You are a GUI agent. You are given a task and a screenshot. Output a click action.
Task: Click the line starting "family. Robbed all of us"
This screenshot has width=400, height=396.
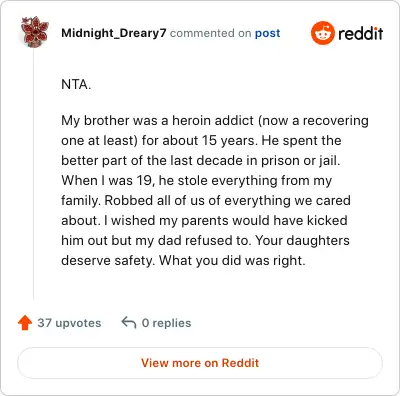pyautogui.click(x=206, y=200)
